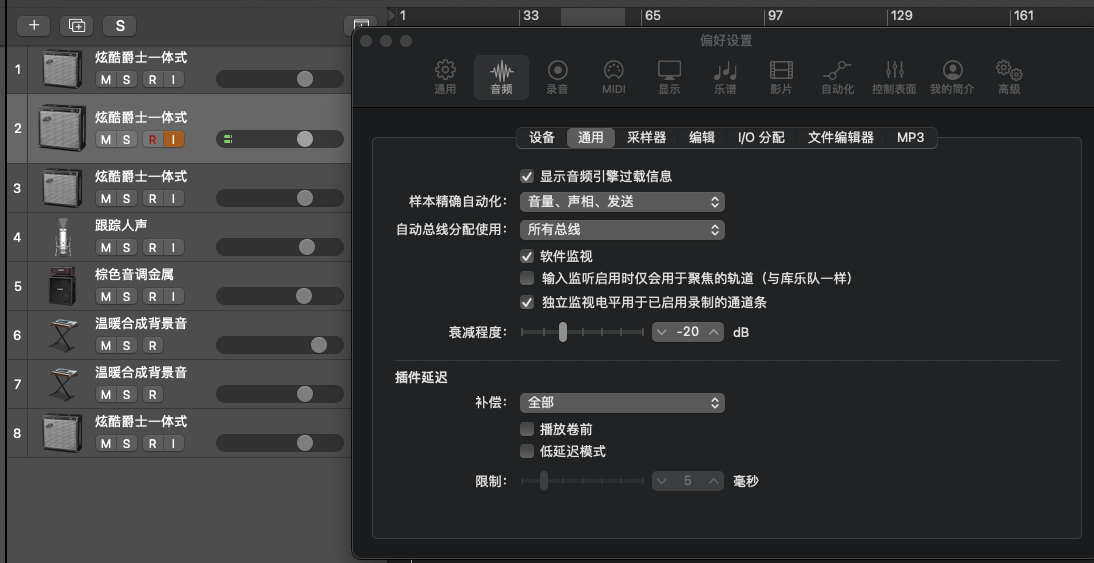Uncheck 显示音频引擎过载信息 checkbox
The image size is (1094, 563).
527,177
